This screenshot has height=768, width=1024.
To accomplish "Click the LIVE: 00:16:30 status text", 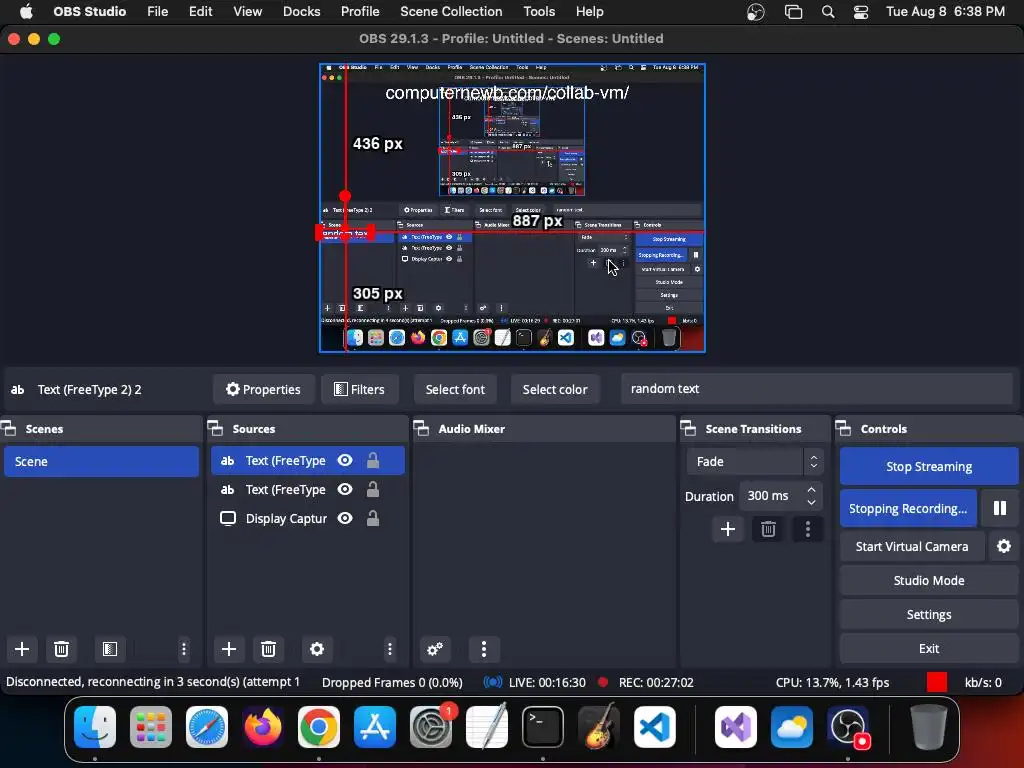I will click(547, 682).
